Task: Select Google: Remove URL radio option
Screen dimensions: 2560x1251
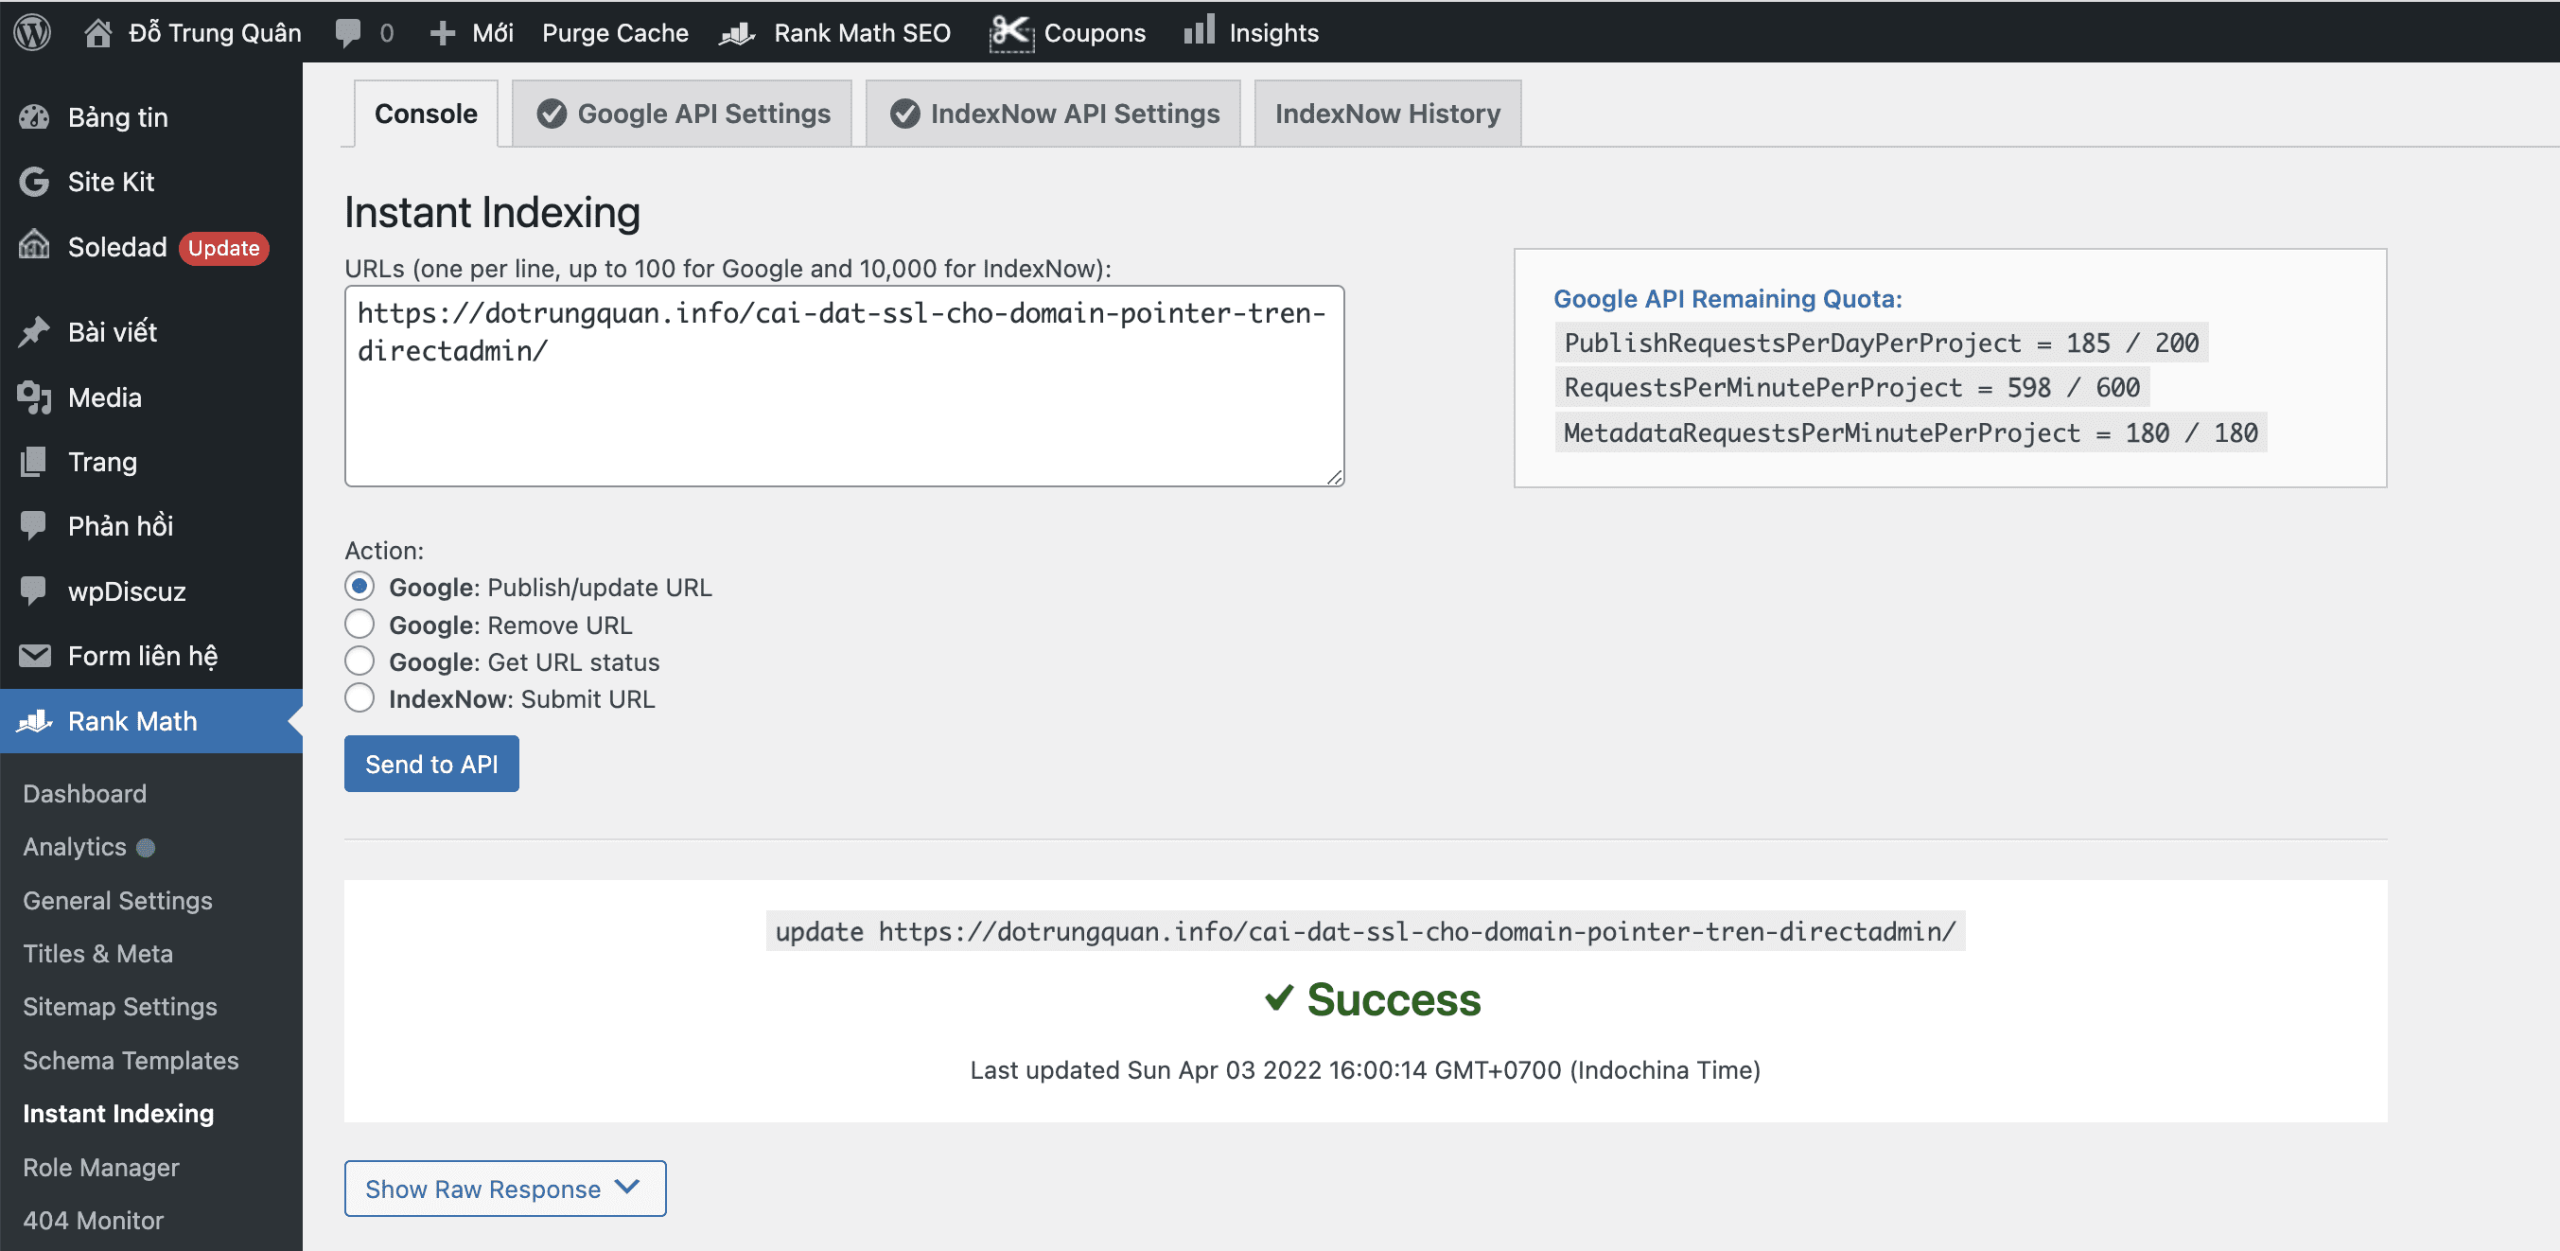Action: pos(360,625)
